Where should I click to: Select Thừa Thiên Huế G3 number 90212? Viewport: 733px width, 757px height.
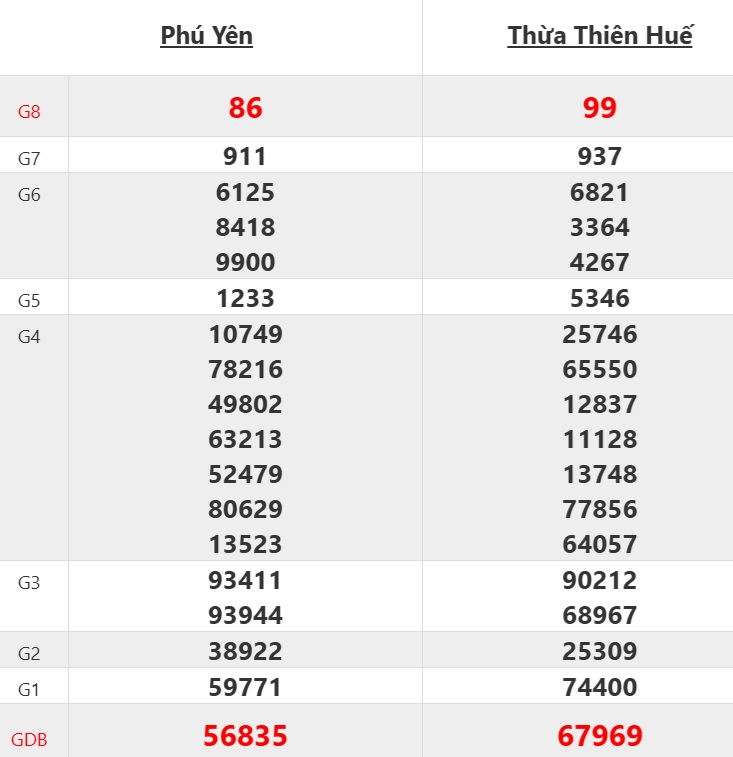point(599,580)
